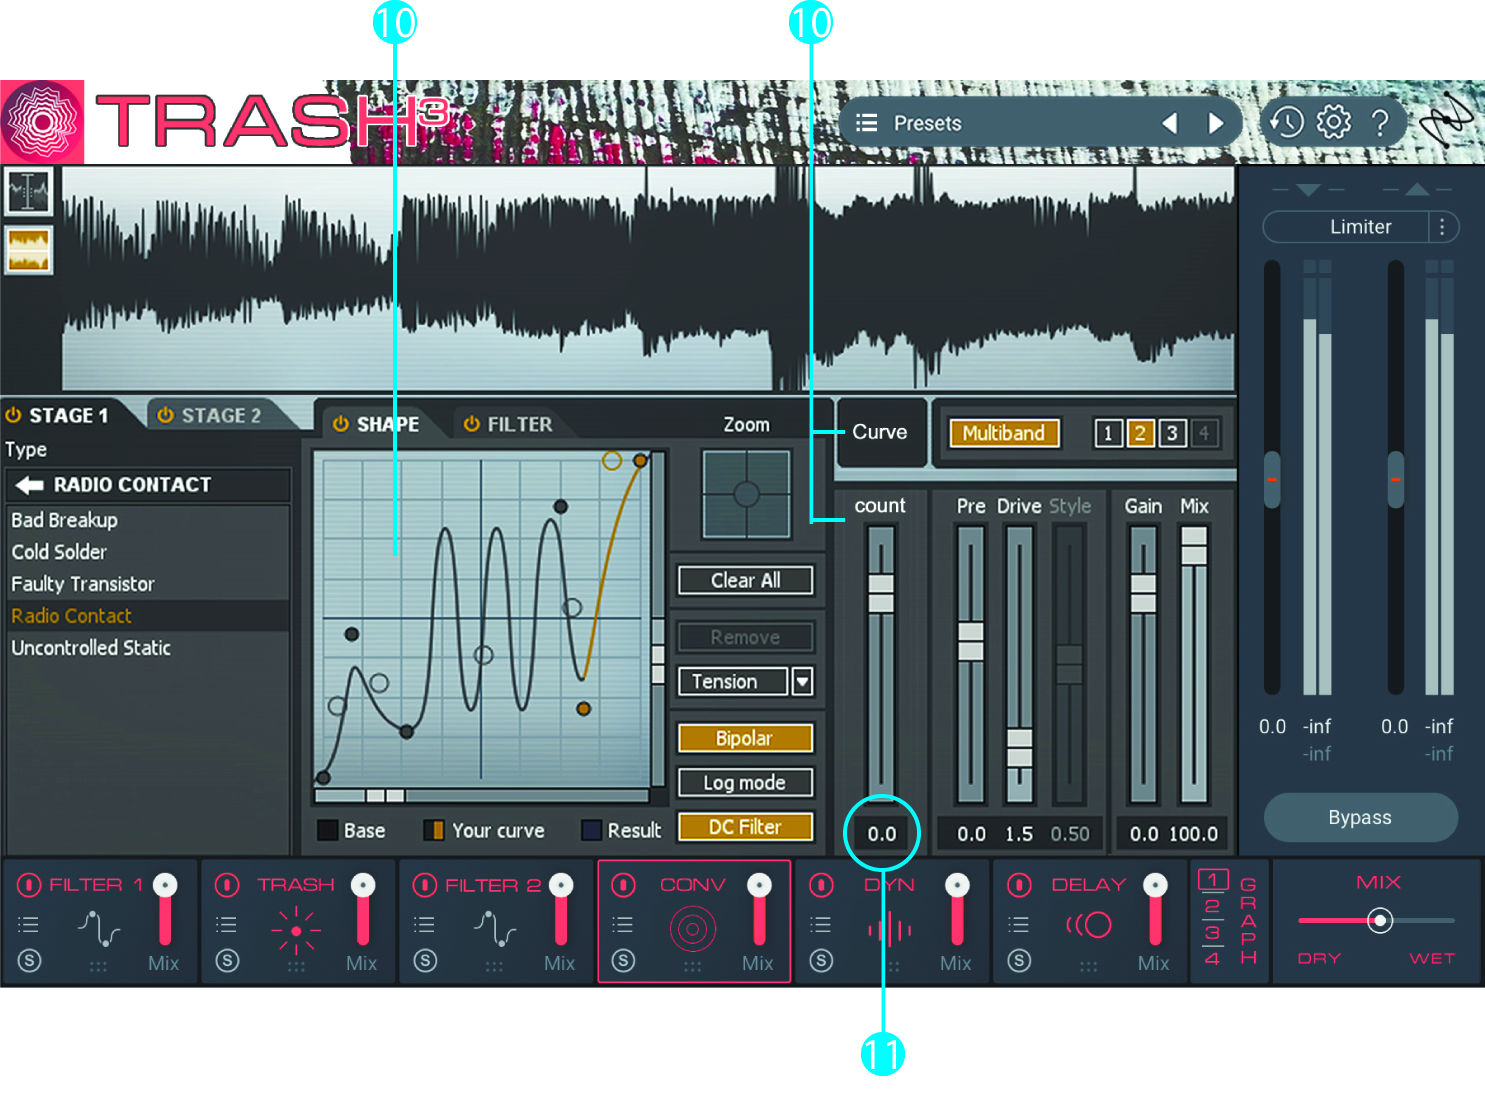Click the help question mark icon
The height and width of the screenshot is (1112, 1485).
point(1380,123)
